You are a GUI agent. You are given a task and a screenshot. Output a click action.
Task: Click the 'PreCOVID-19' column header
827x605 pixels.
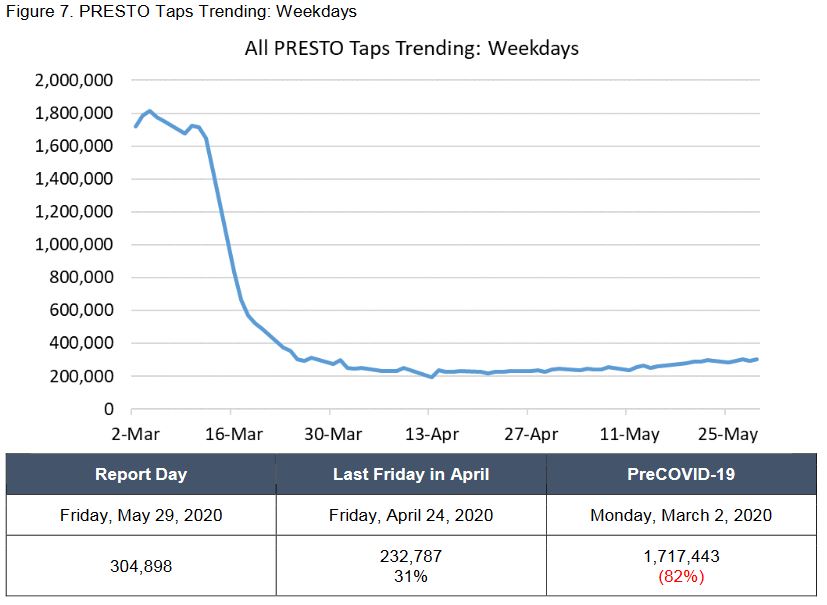tap(681, 474)
